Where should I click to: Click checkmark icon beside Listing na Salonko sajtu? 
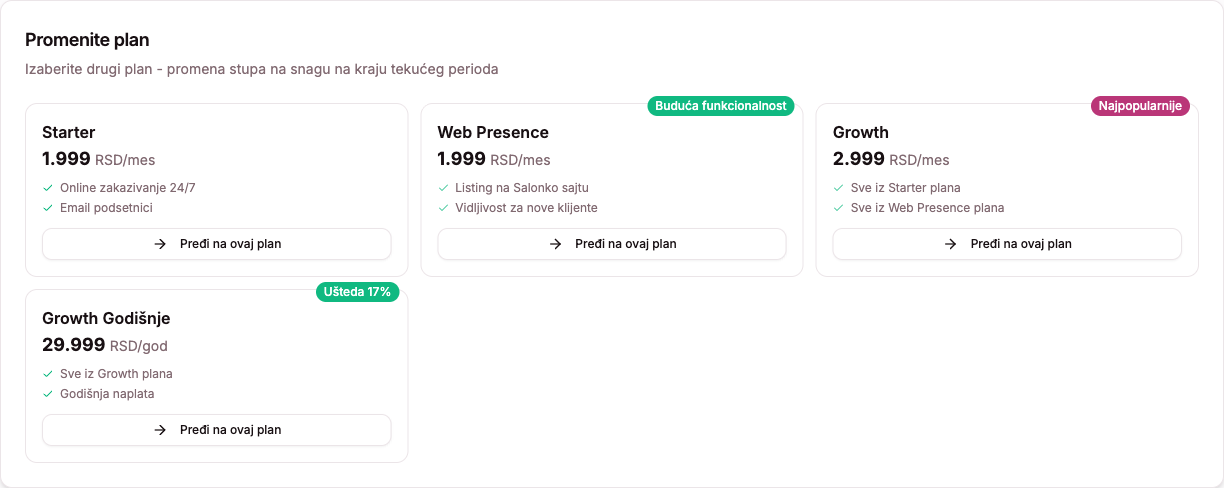click(443, 188)
